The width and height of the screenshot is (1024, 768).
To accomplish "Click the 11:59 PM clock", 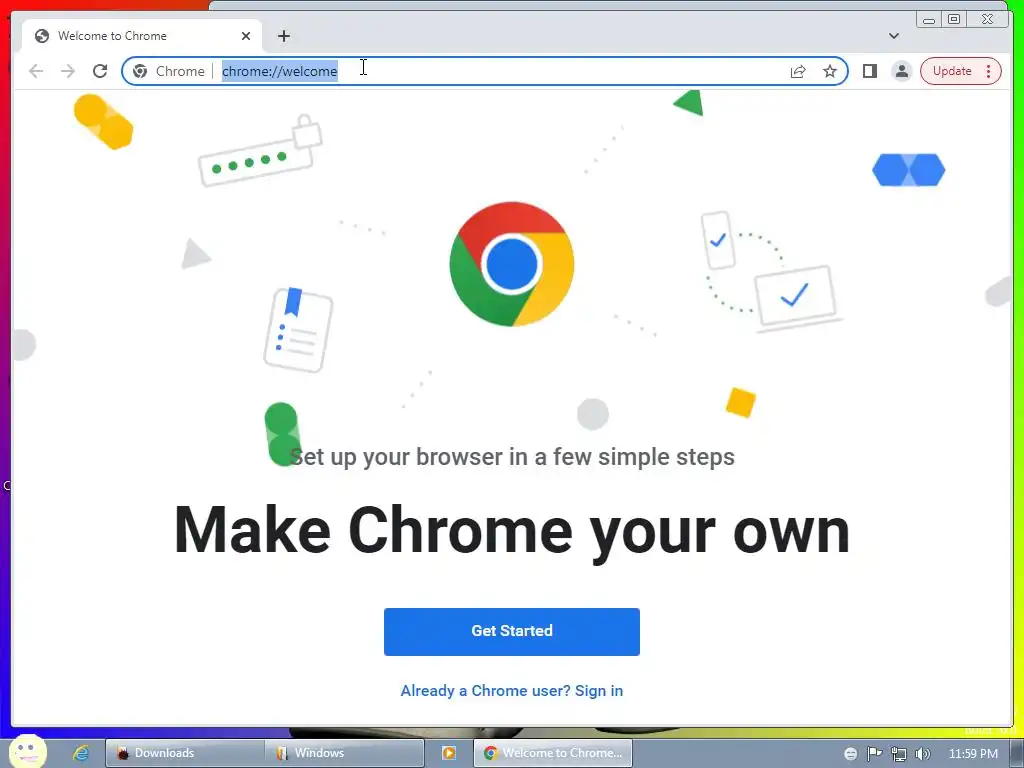I will pos(973,754).
